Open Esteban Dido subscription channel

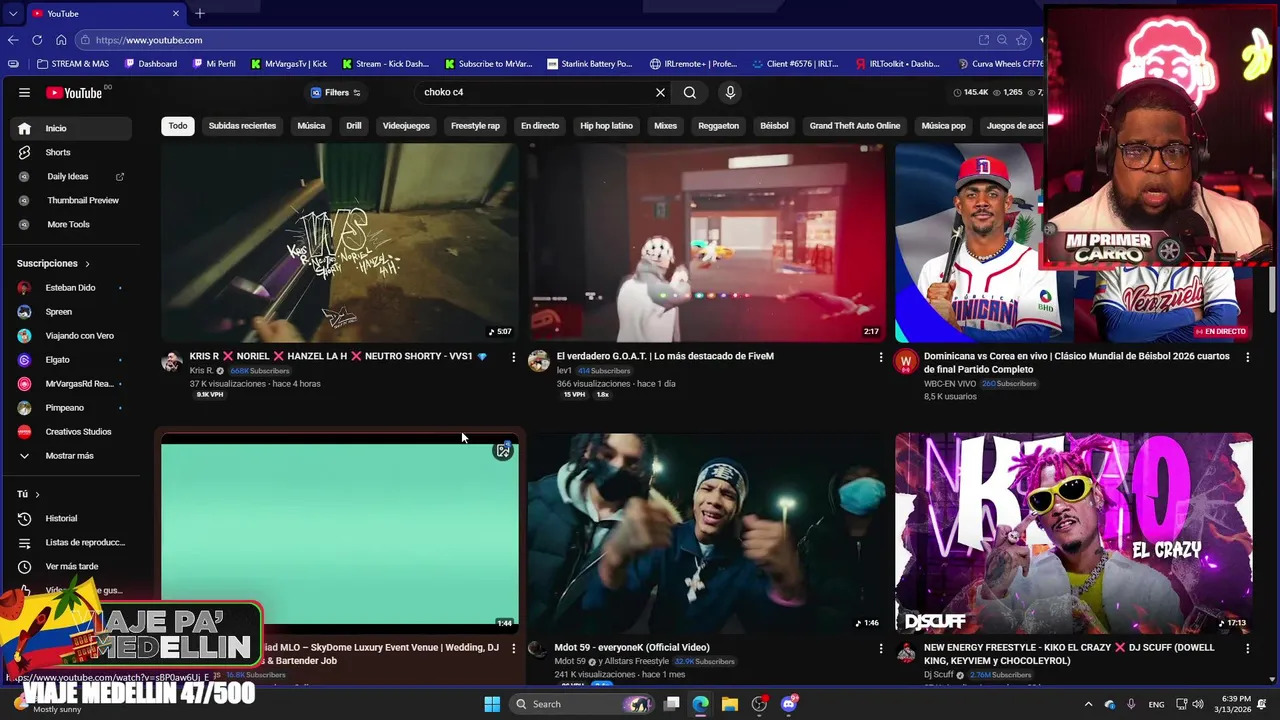tap(71, 287)
